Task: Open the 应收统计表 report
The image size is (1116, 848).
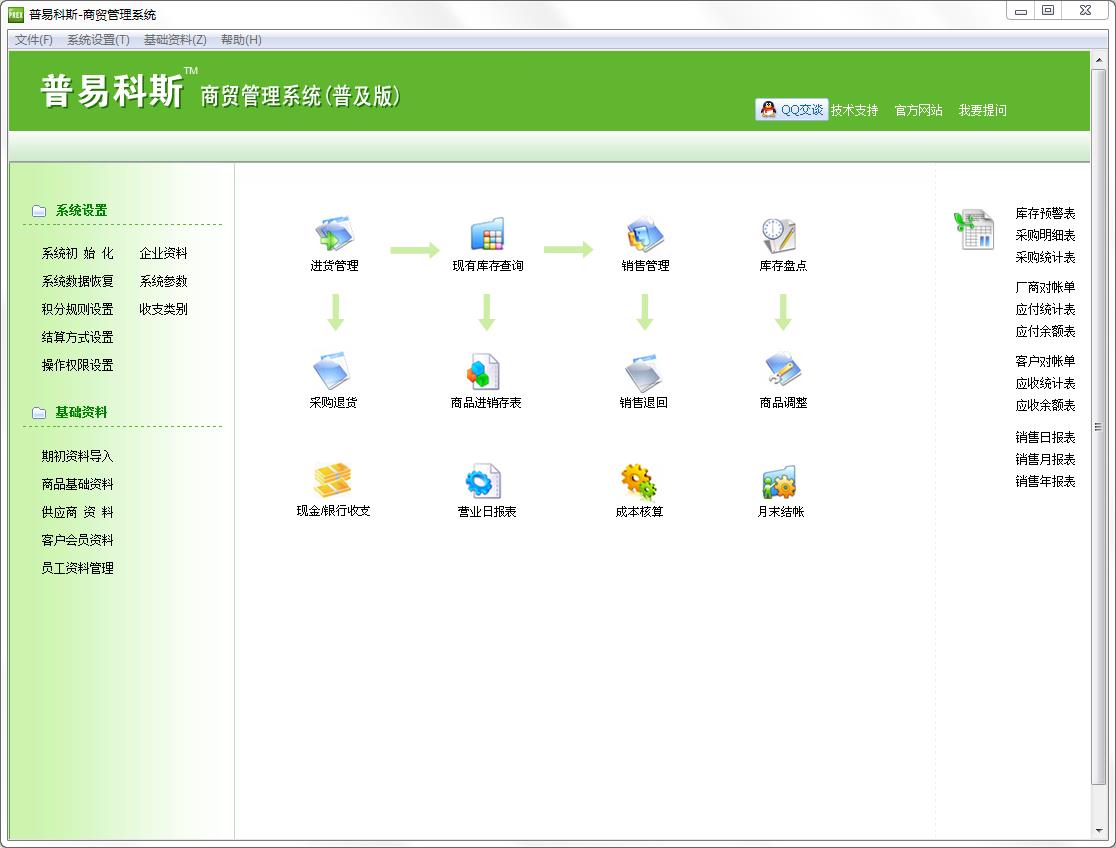Action: tap(1045, 384)
